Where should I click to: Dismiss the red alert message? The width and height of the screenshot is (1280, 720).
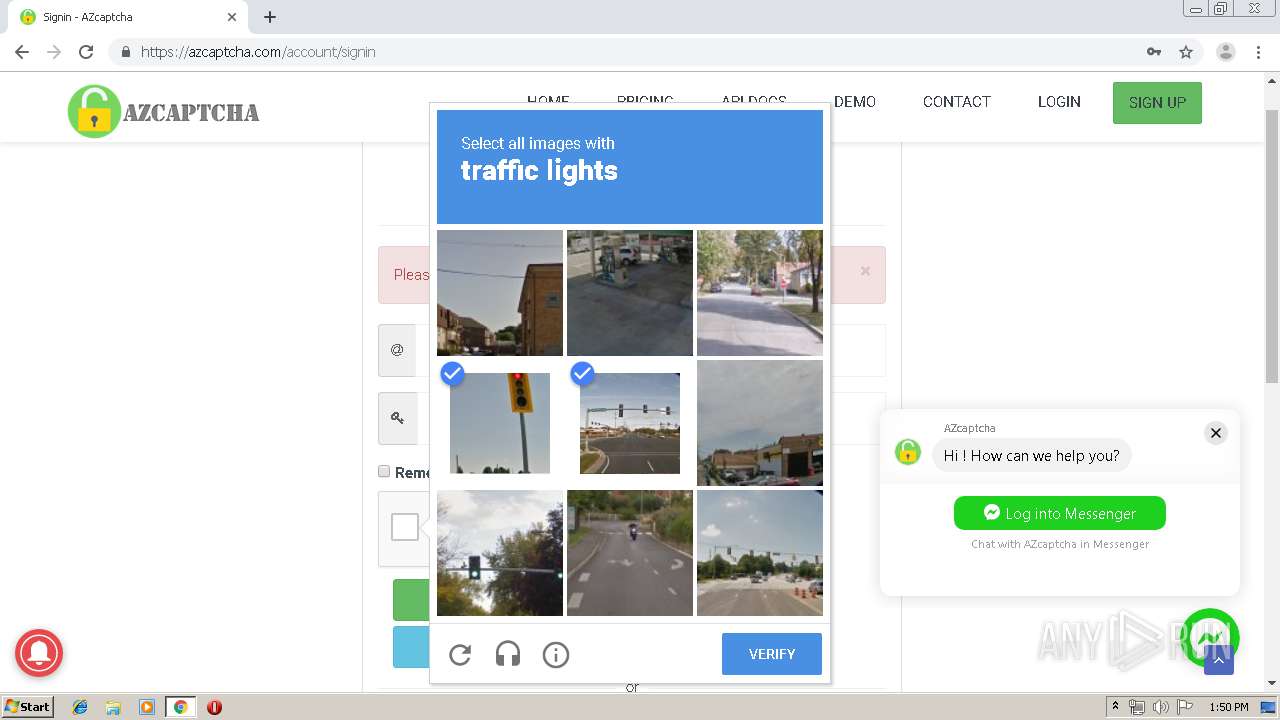tap(865, 271)
